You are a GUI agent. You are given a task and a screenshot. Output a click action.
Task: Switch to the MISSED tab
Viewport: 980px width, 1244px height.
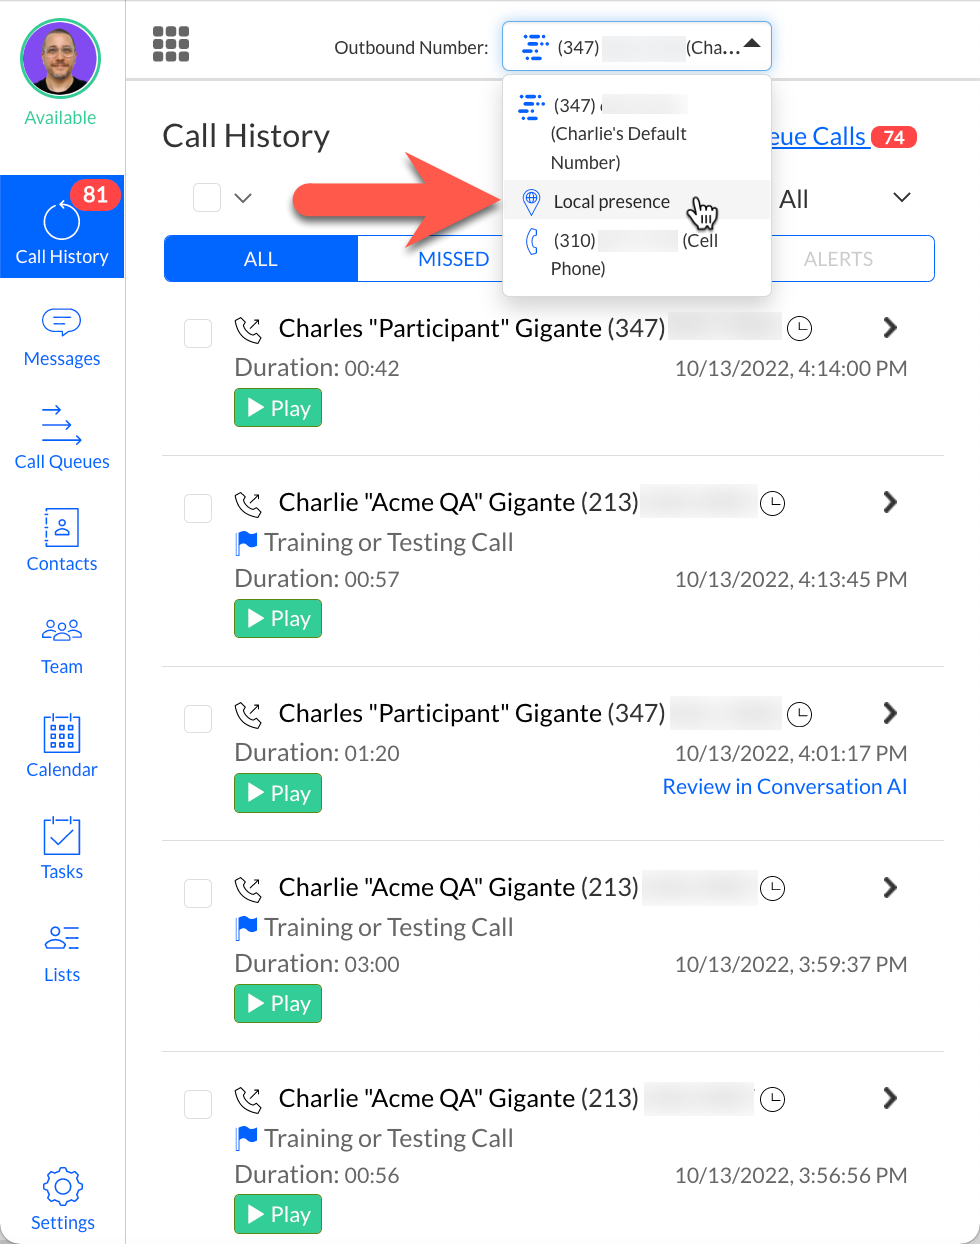coord(453,259)
